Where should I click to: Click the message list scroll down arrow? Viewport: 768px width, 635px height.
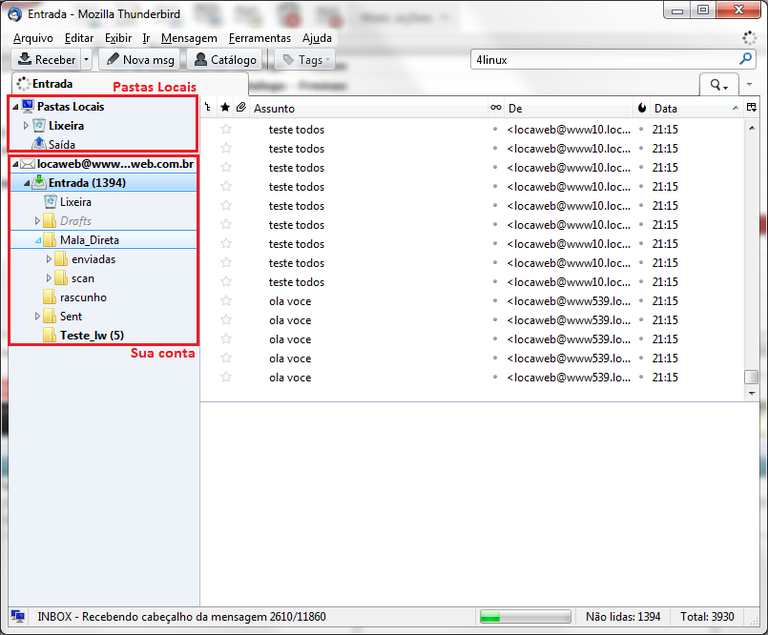752,393
